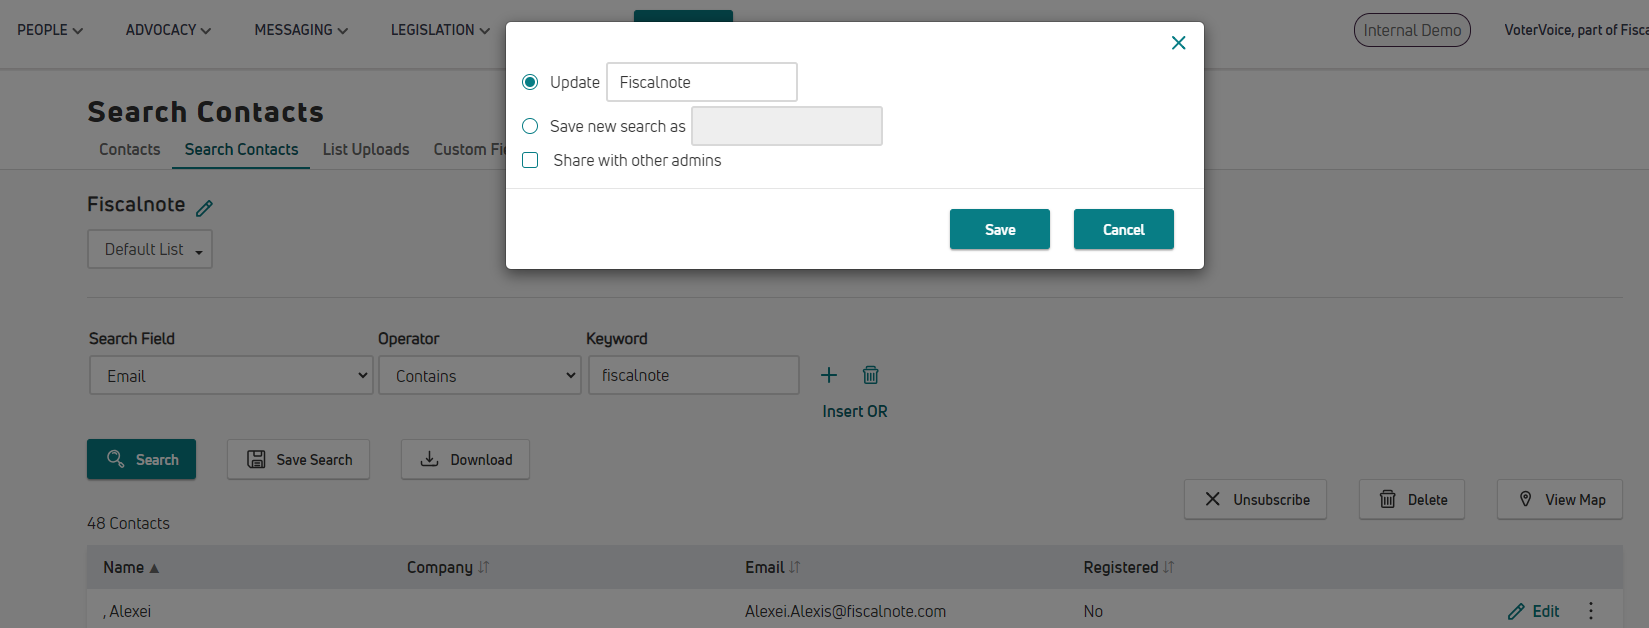Click the 'No' registered value for Alexei
Image resolution: width=1649 pixels, height=628 pixels.
click(1093, 611)
